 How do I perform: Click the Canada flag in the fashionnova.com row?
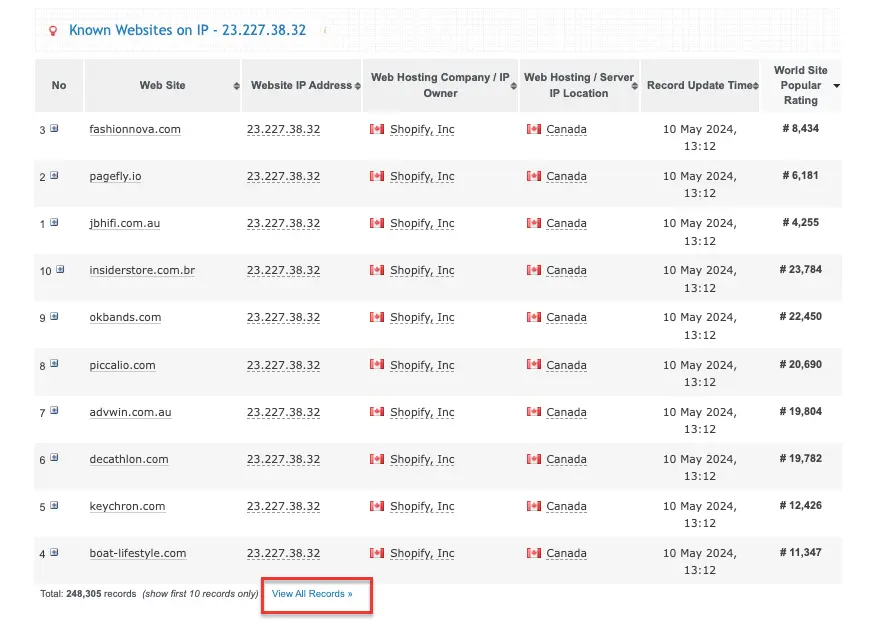pos(533,129)
